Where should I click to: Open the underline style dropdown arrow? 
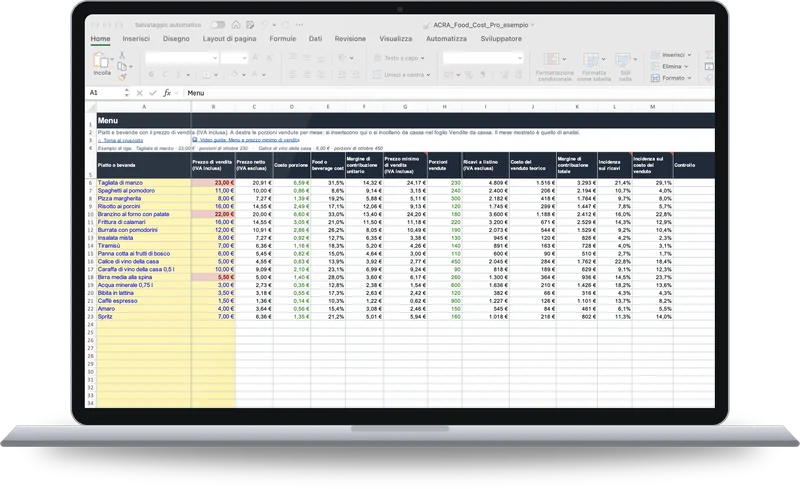tap(188, 75)
